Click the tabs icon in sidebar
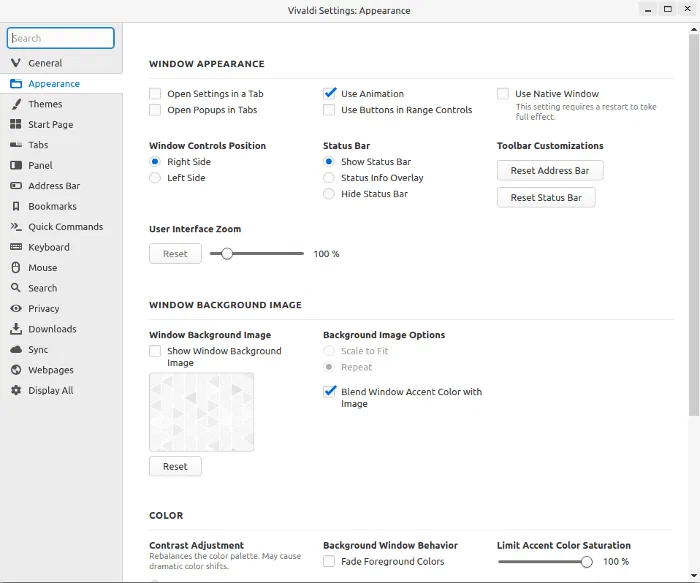 tap(16, 145)
